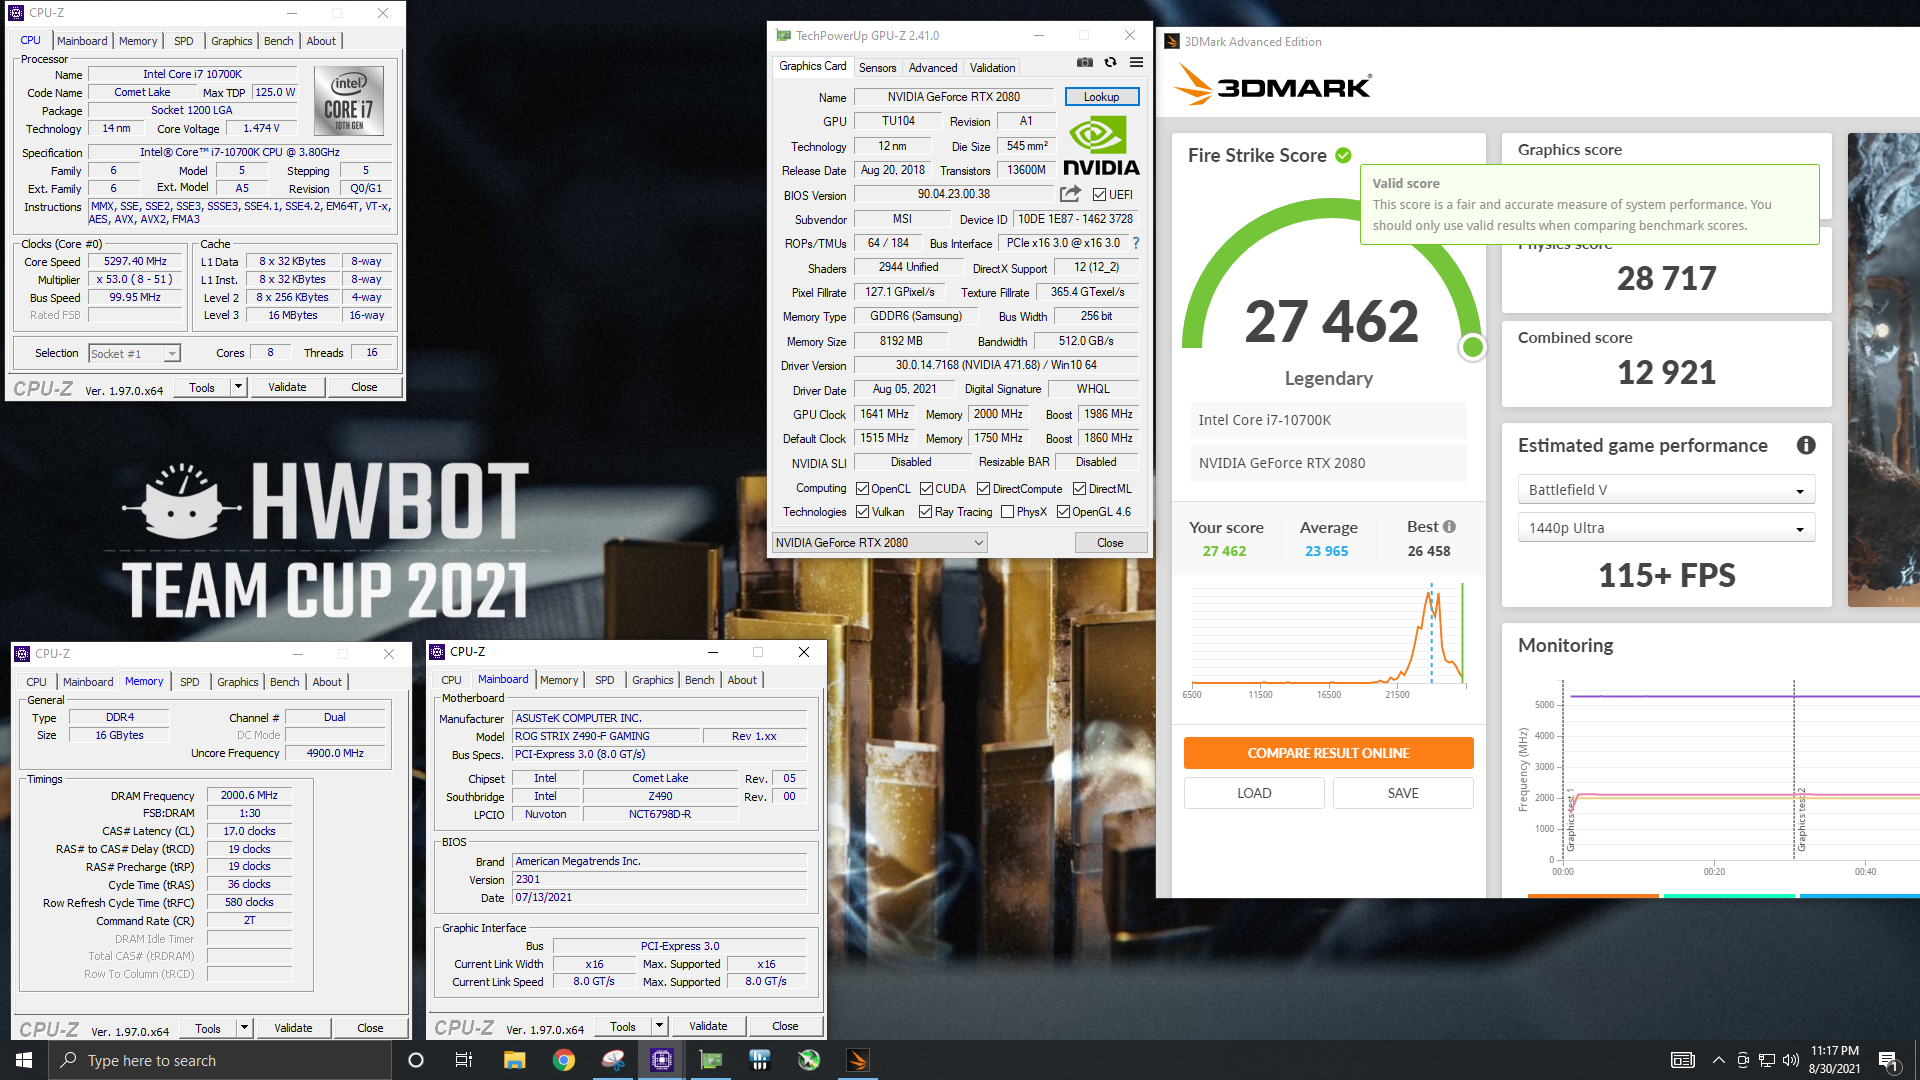Click the Best score info icon

pos(1450,526)
